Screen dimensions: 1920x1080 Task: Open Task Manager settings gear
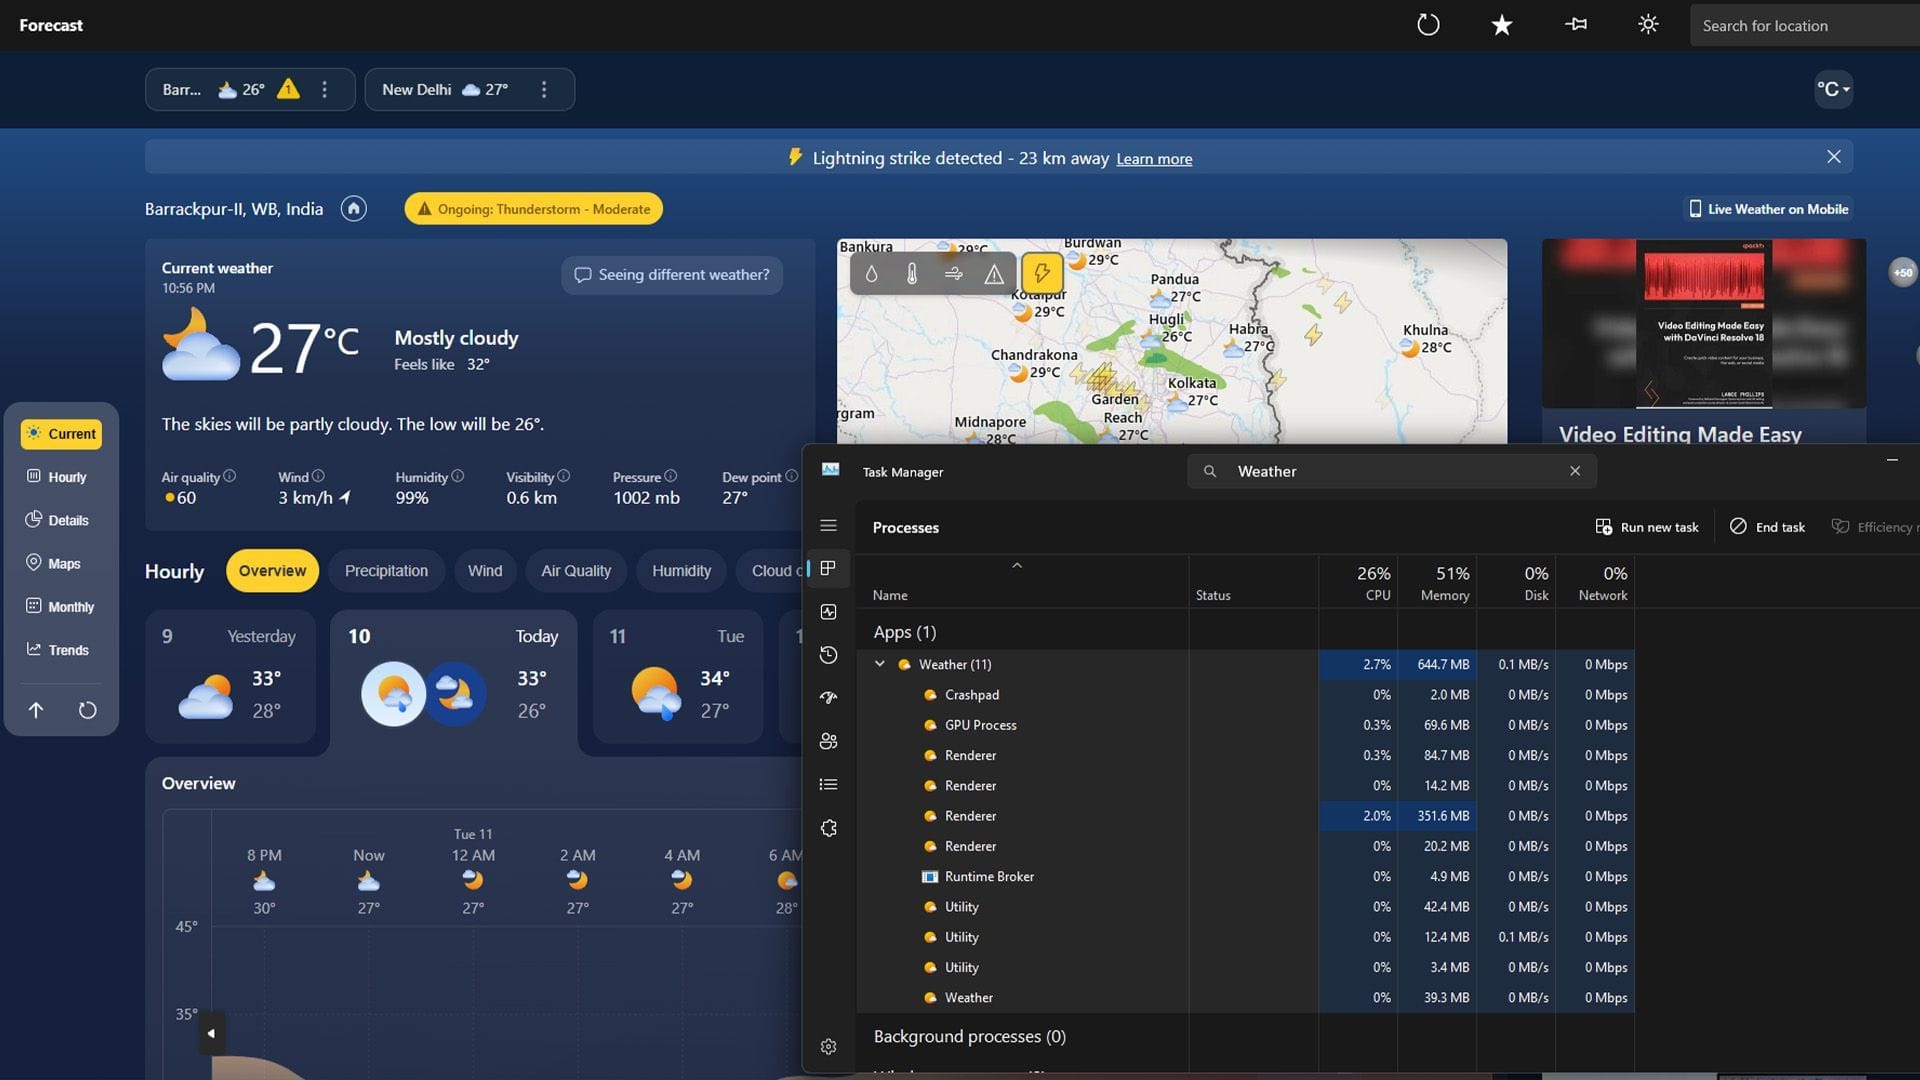tap(828, 1047)
